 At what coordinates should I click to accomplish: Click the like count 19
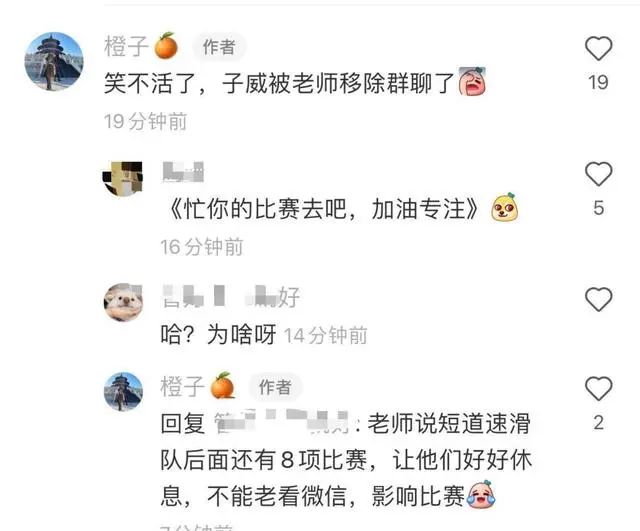[598, 82]
